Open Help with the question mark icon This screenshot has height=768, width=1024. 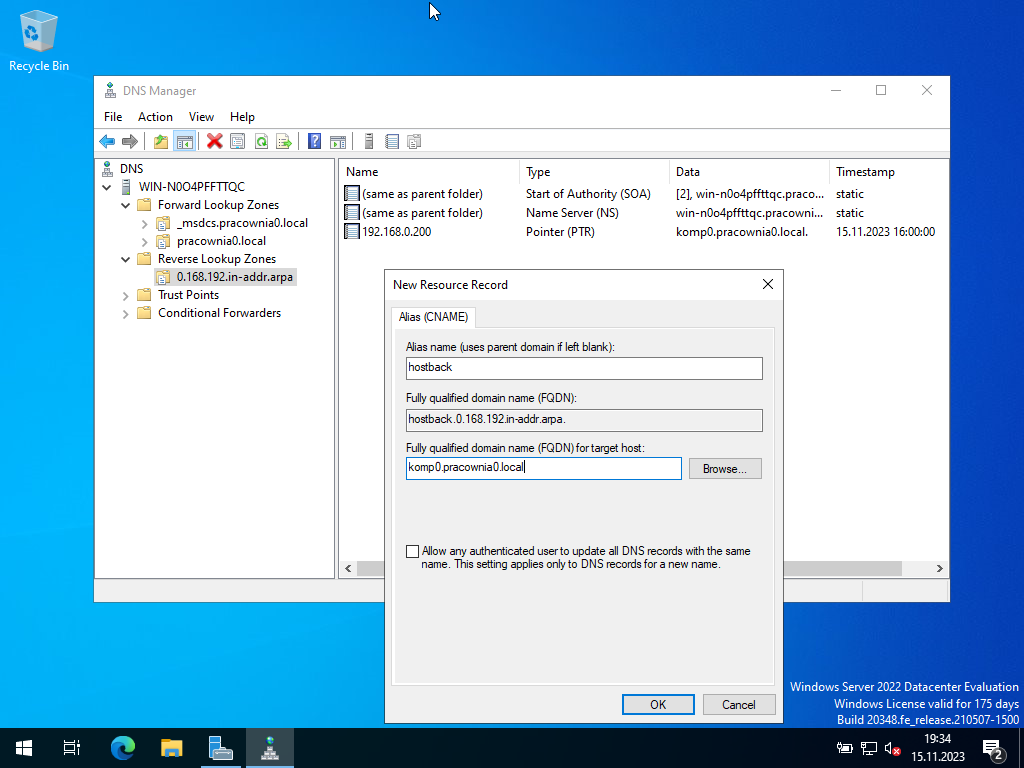(314, 141)
